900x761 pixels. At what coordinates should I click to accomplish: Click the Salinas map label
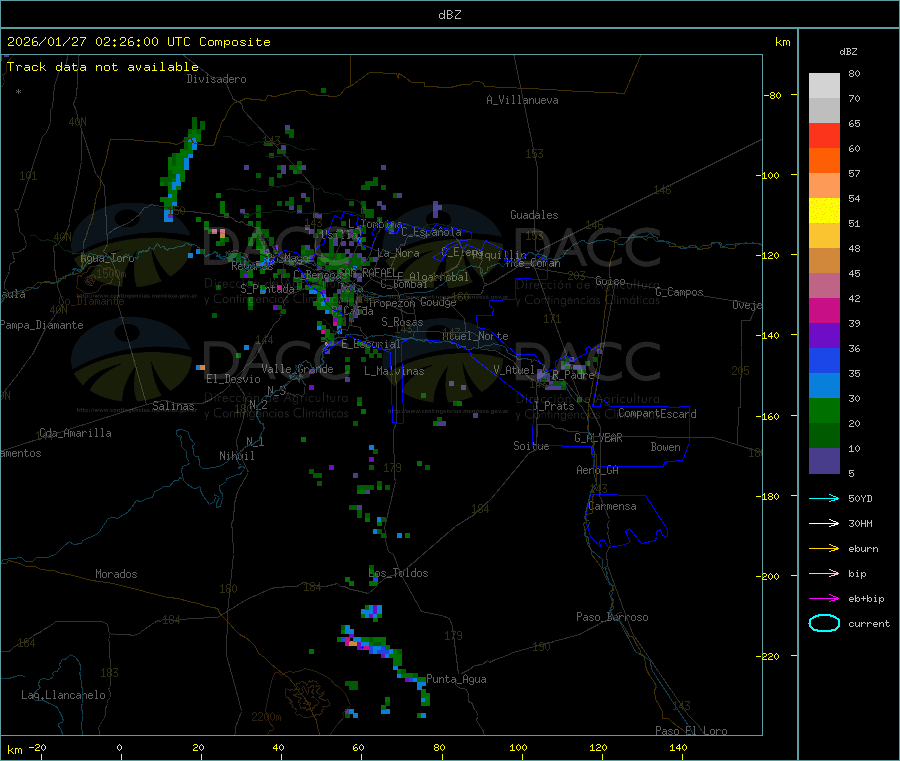(173, 406)
